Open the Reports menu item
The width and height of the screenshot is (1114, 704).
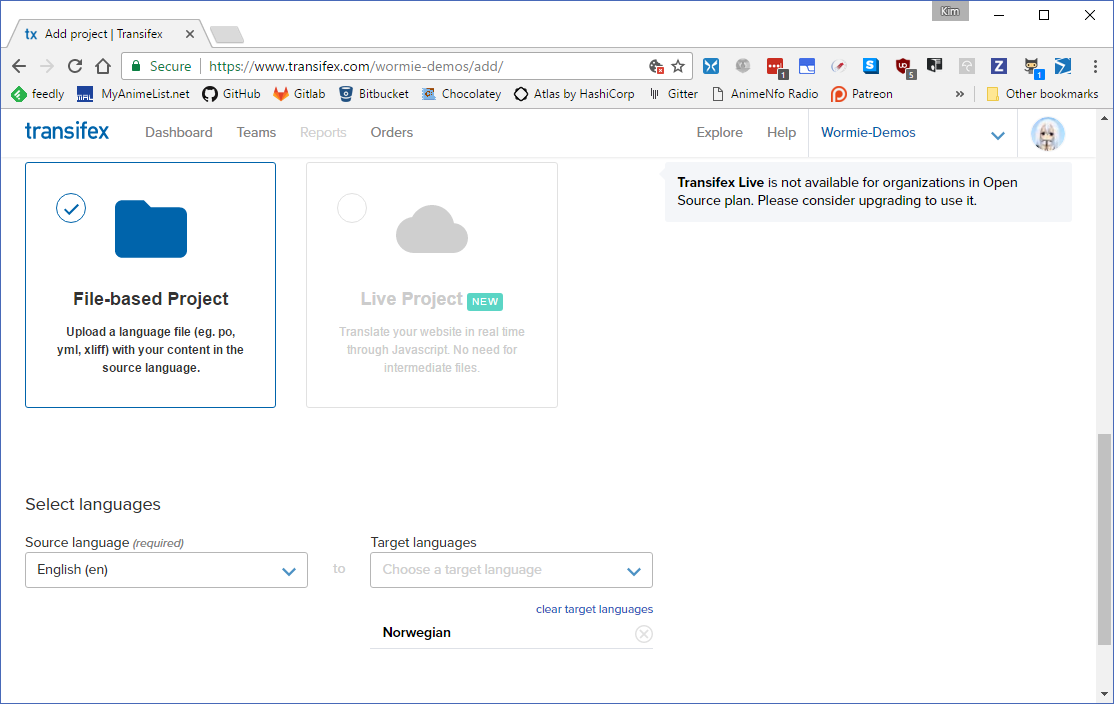click(323, 132)
